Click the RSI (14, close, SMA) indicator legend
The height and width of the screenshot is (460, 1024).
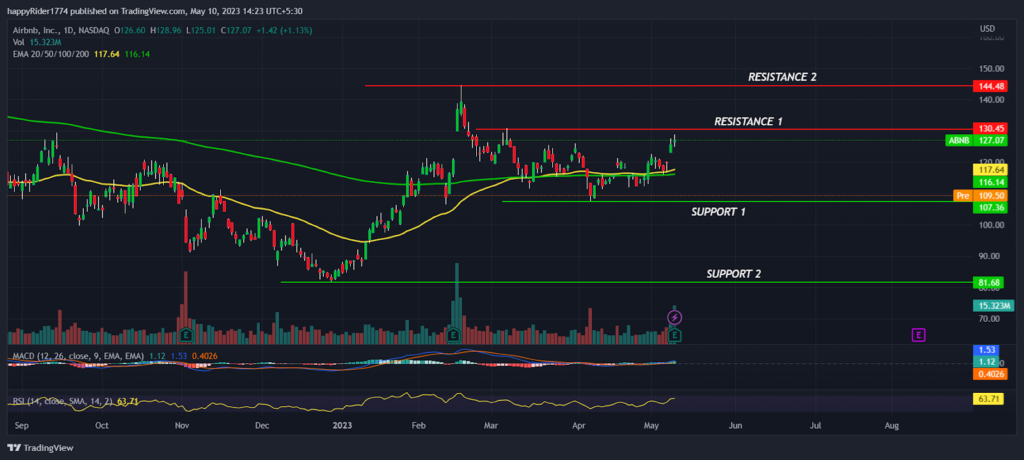61,401
